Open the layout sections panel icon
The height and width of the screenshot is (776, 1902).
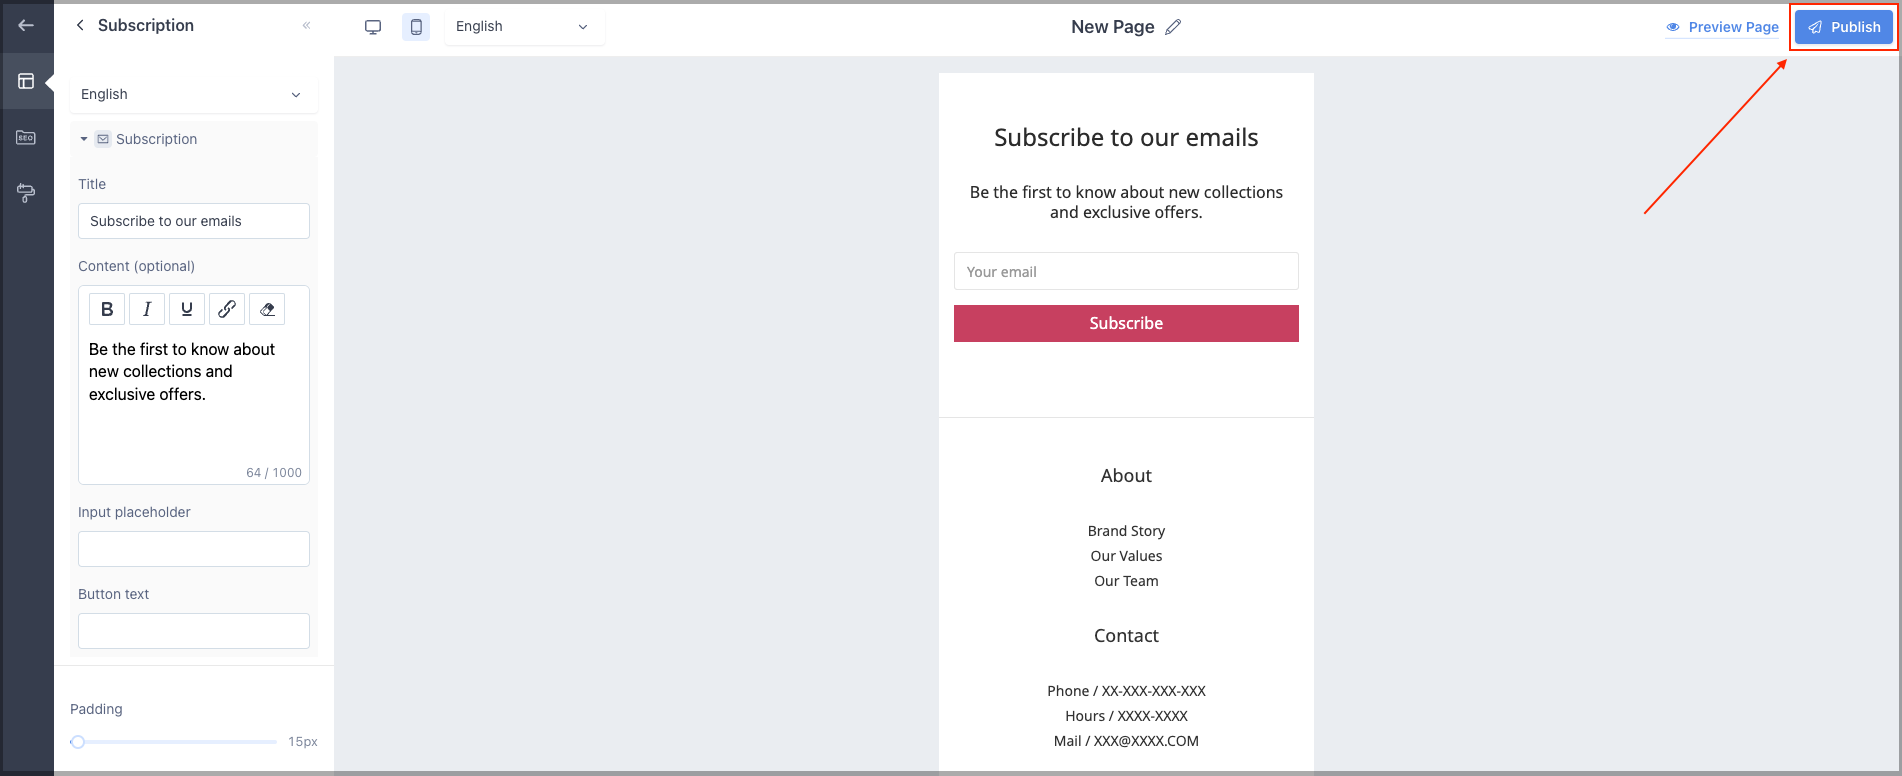click(26, 81)
